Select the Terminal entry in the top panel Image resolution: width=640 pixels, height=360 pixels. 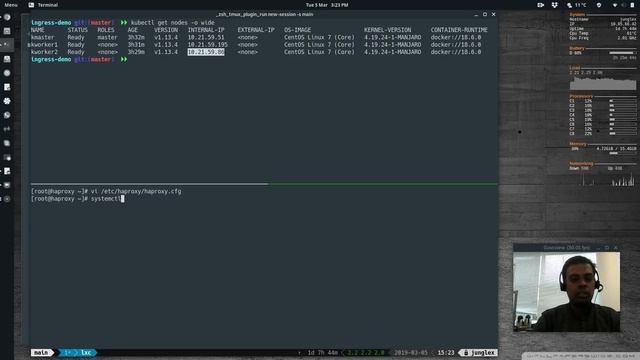43,5
